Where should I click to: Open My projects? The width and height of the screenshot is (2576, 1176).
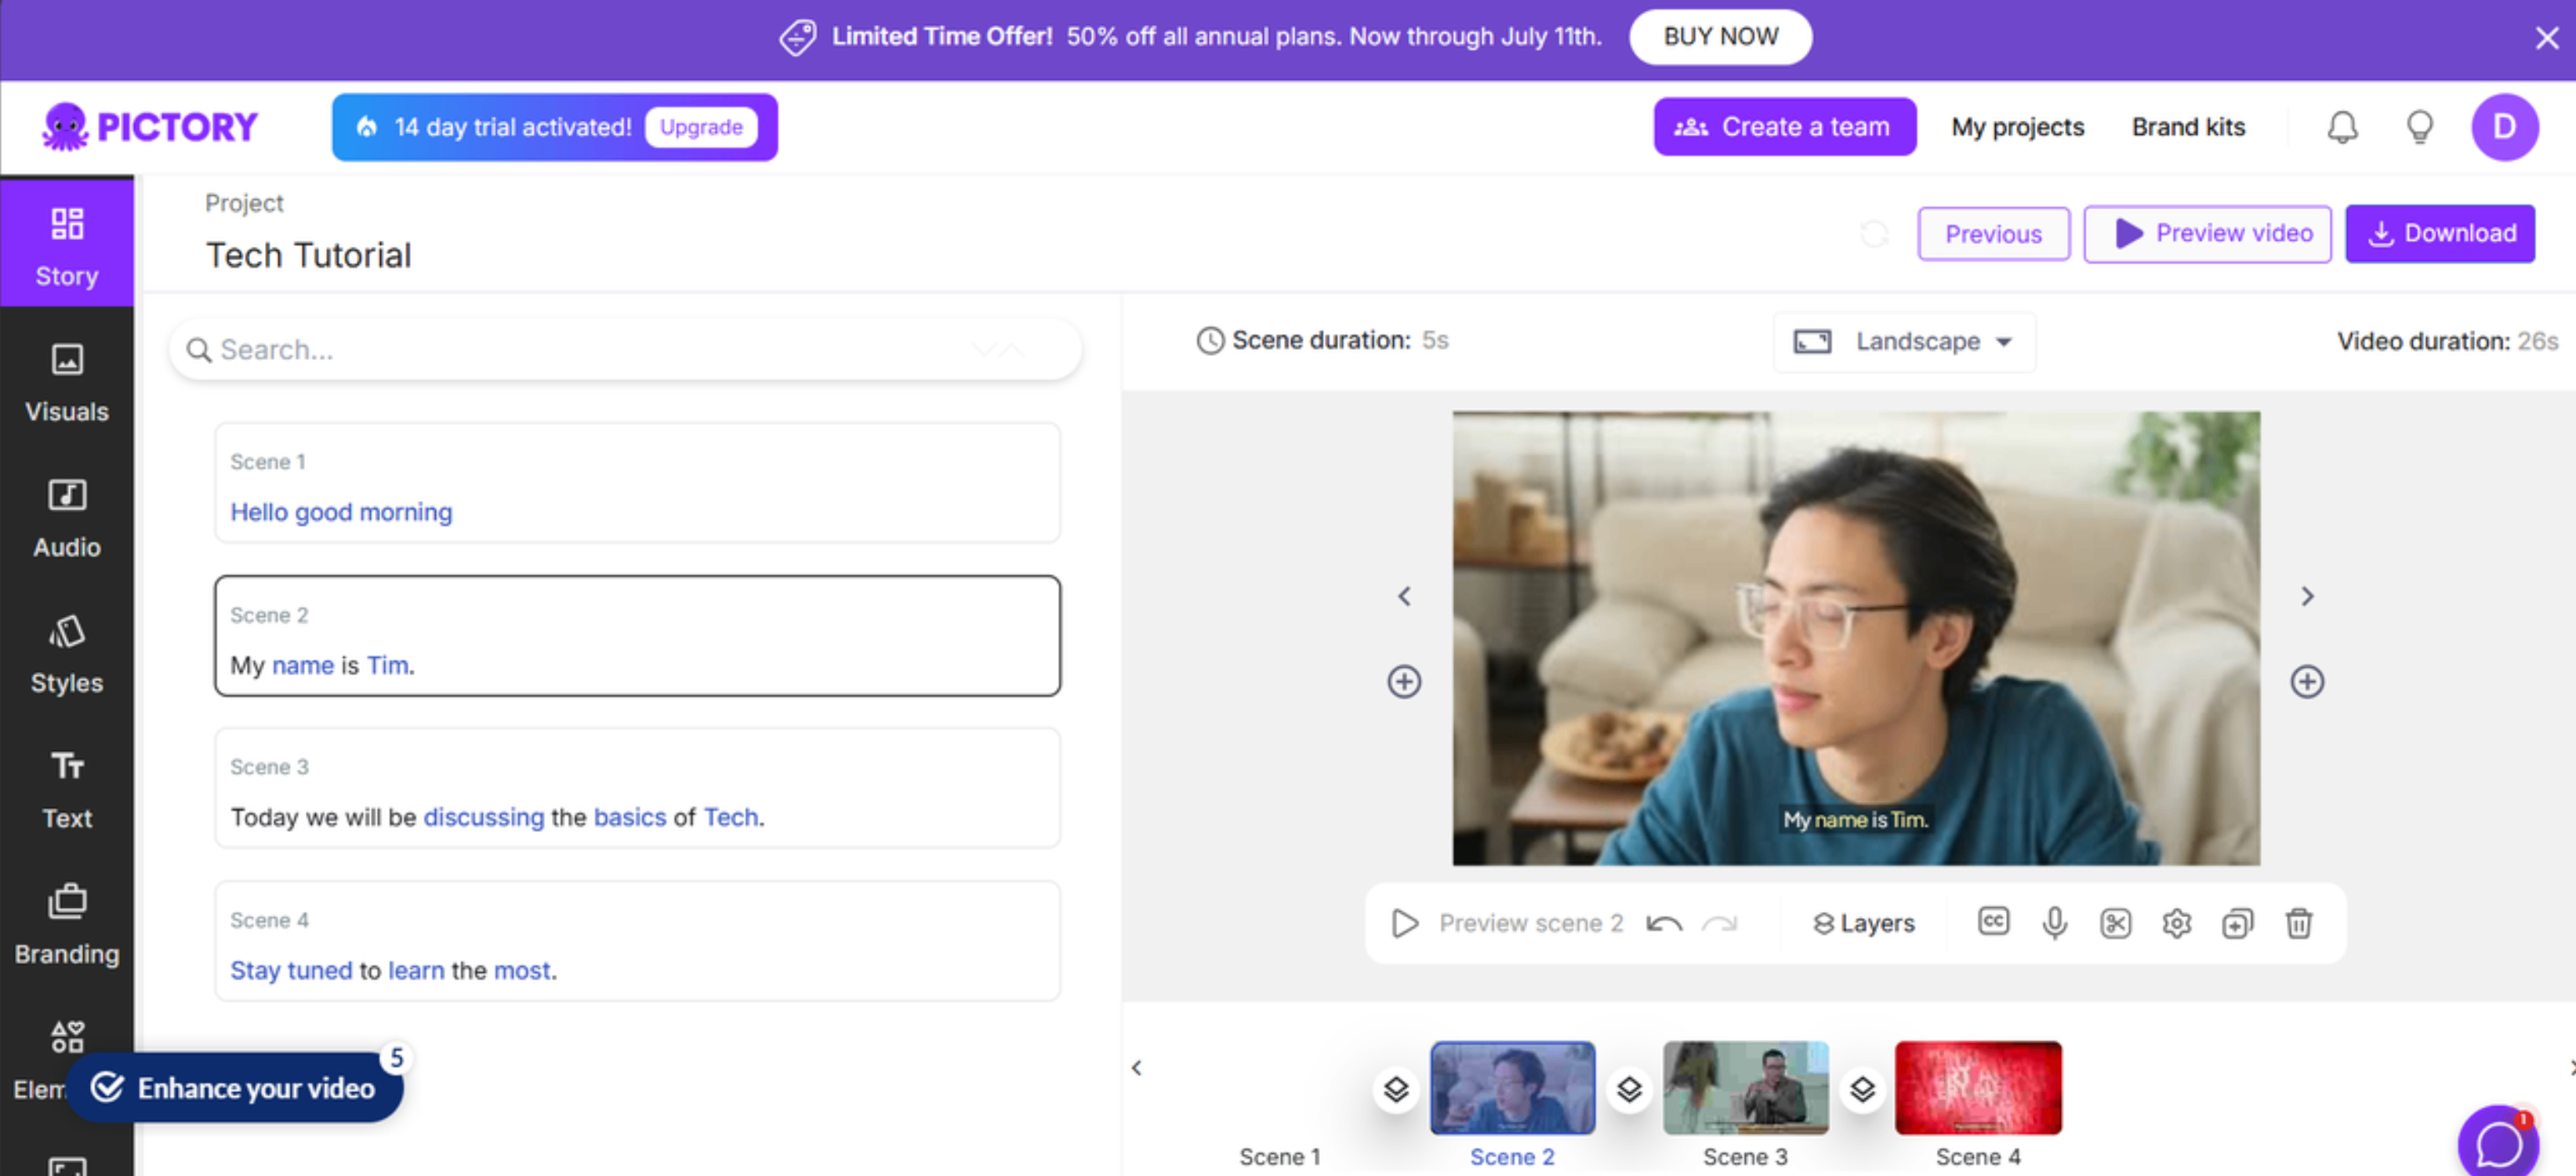[2017, 126]
